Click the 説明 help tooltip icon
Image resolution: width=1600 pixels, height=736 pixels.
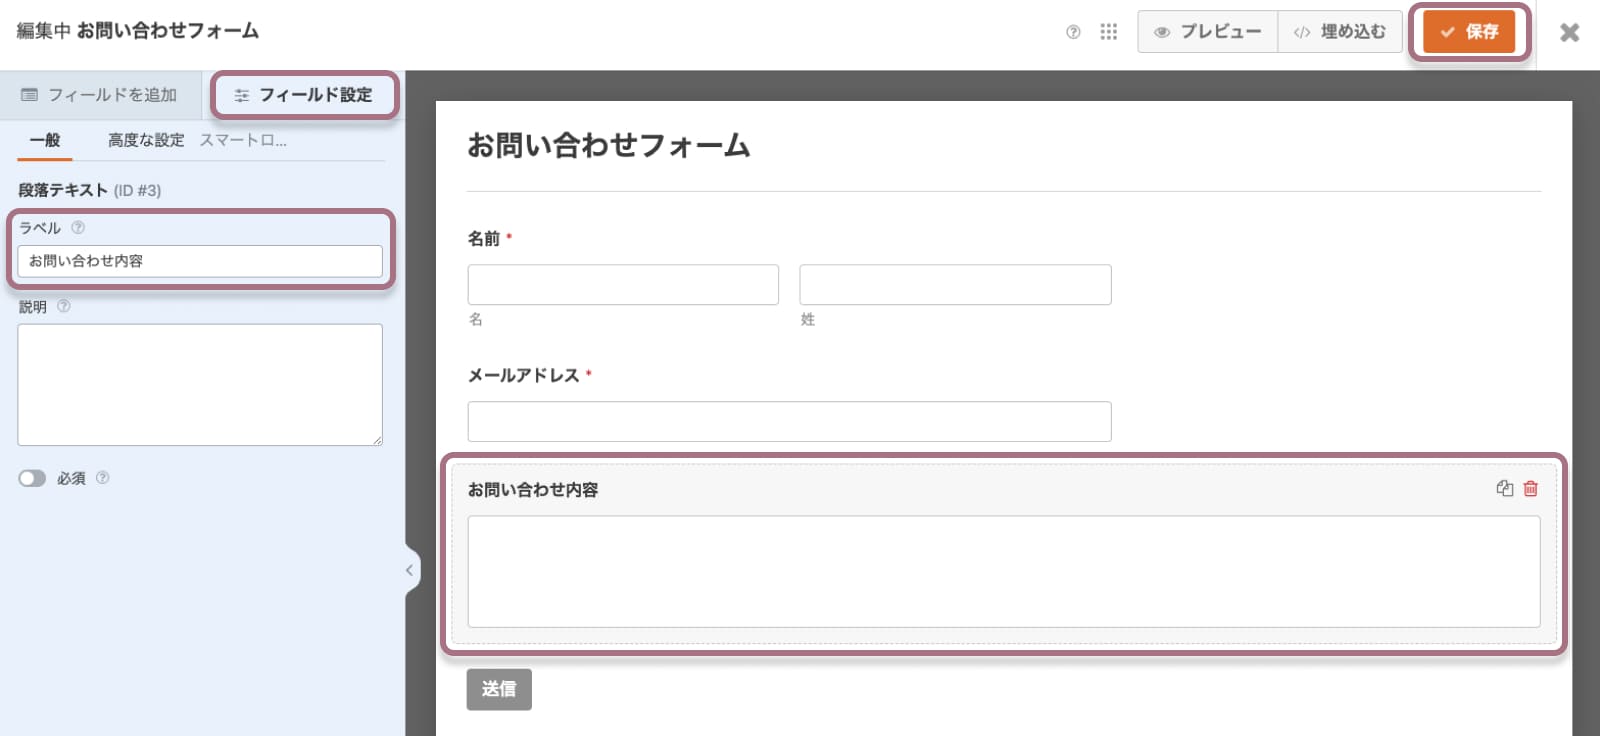(x=64, y=307)
